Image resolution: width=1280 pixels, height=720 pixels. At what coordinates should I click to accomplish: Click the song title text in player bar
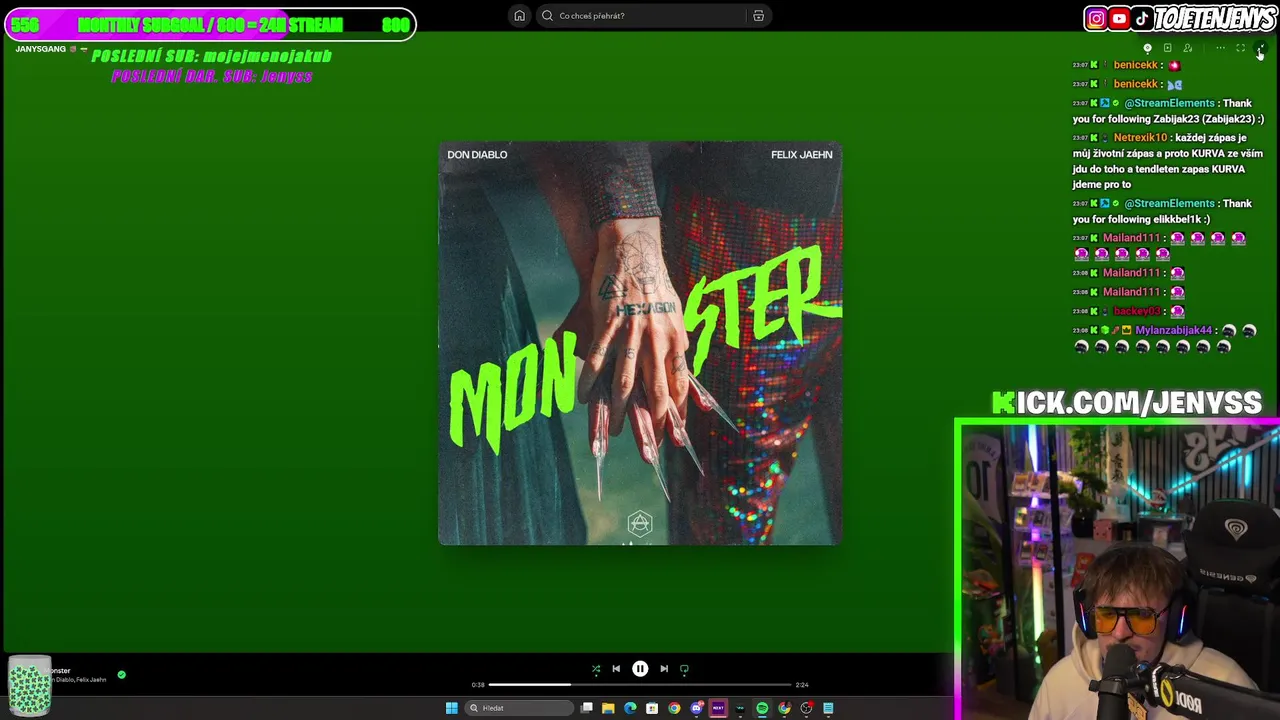(x=58, y=670)
